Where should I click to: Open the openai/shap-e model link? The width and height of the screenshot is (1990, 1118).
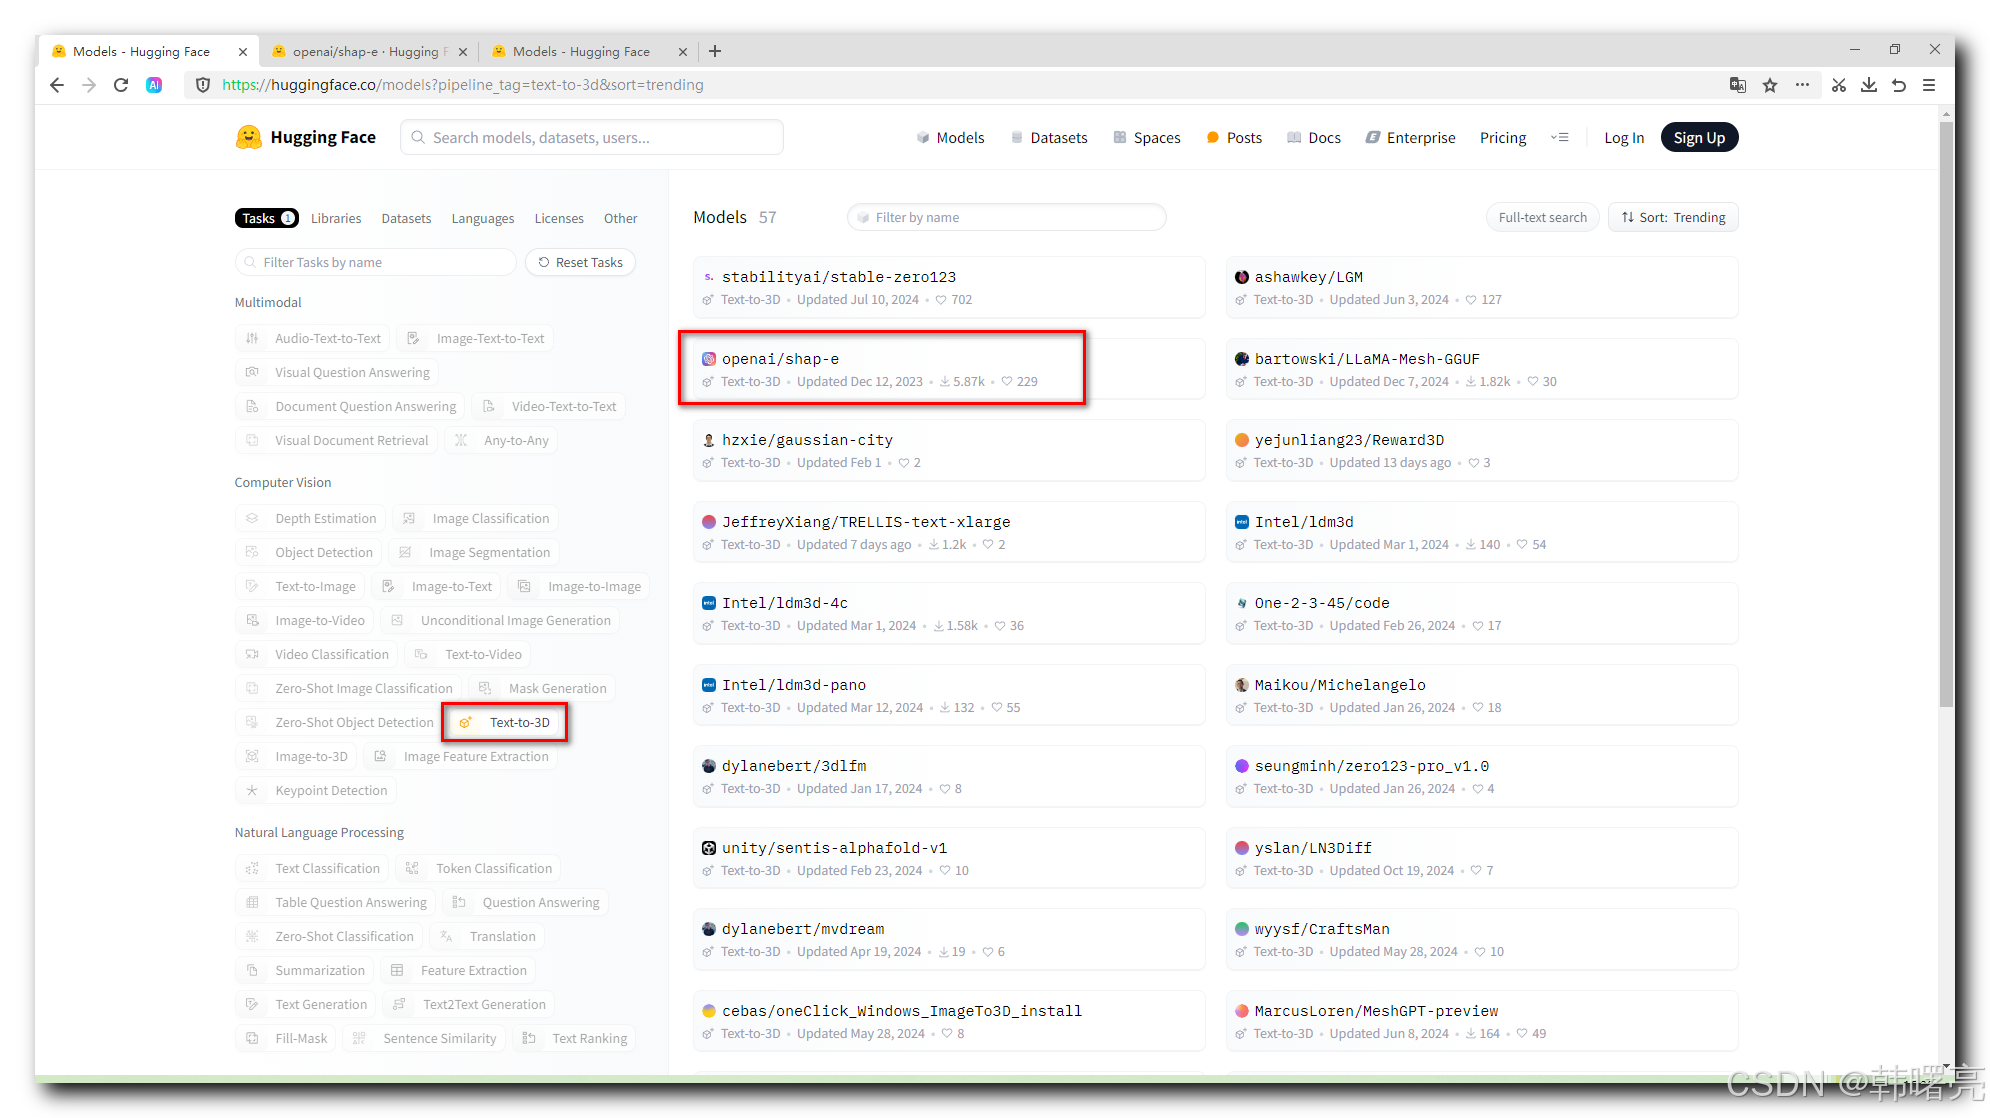point(780,359)
